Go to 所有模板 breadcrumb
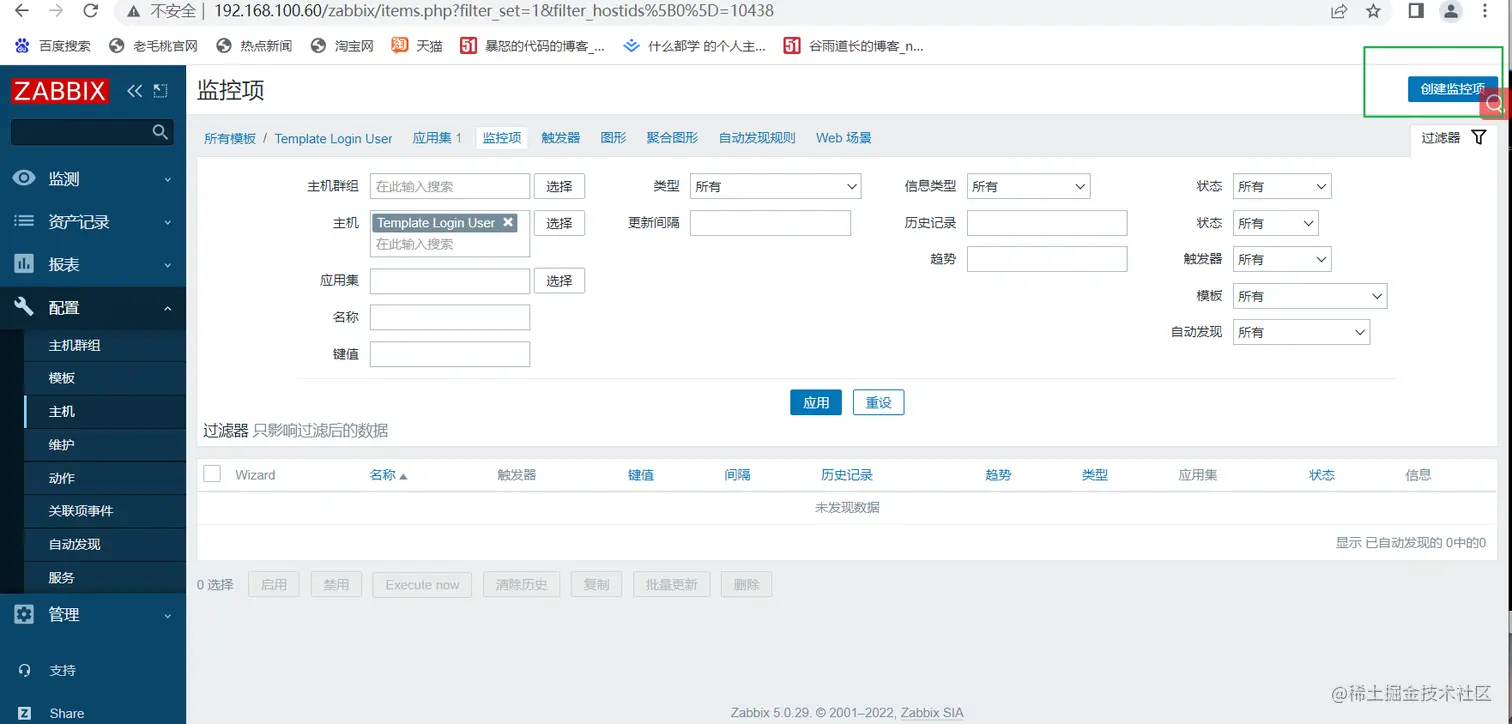This screenshot has height=724, width=1512. point(230,138)
